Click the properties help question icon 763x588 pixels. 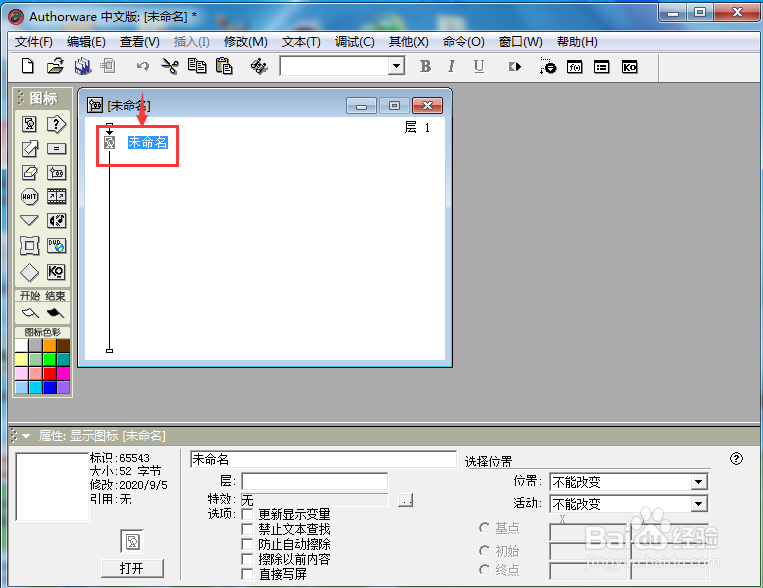click(736, 459)
